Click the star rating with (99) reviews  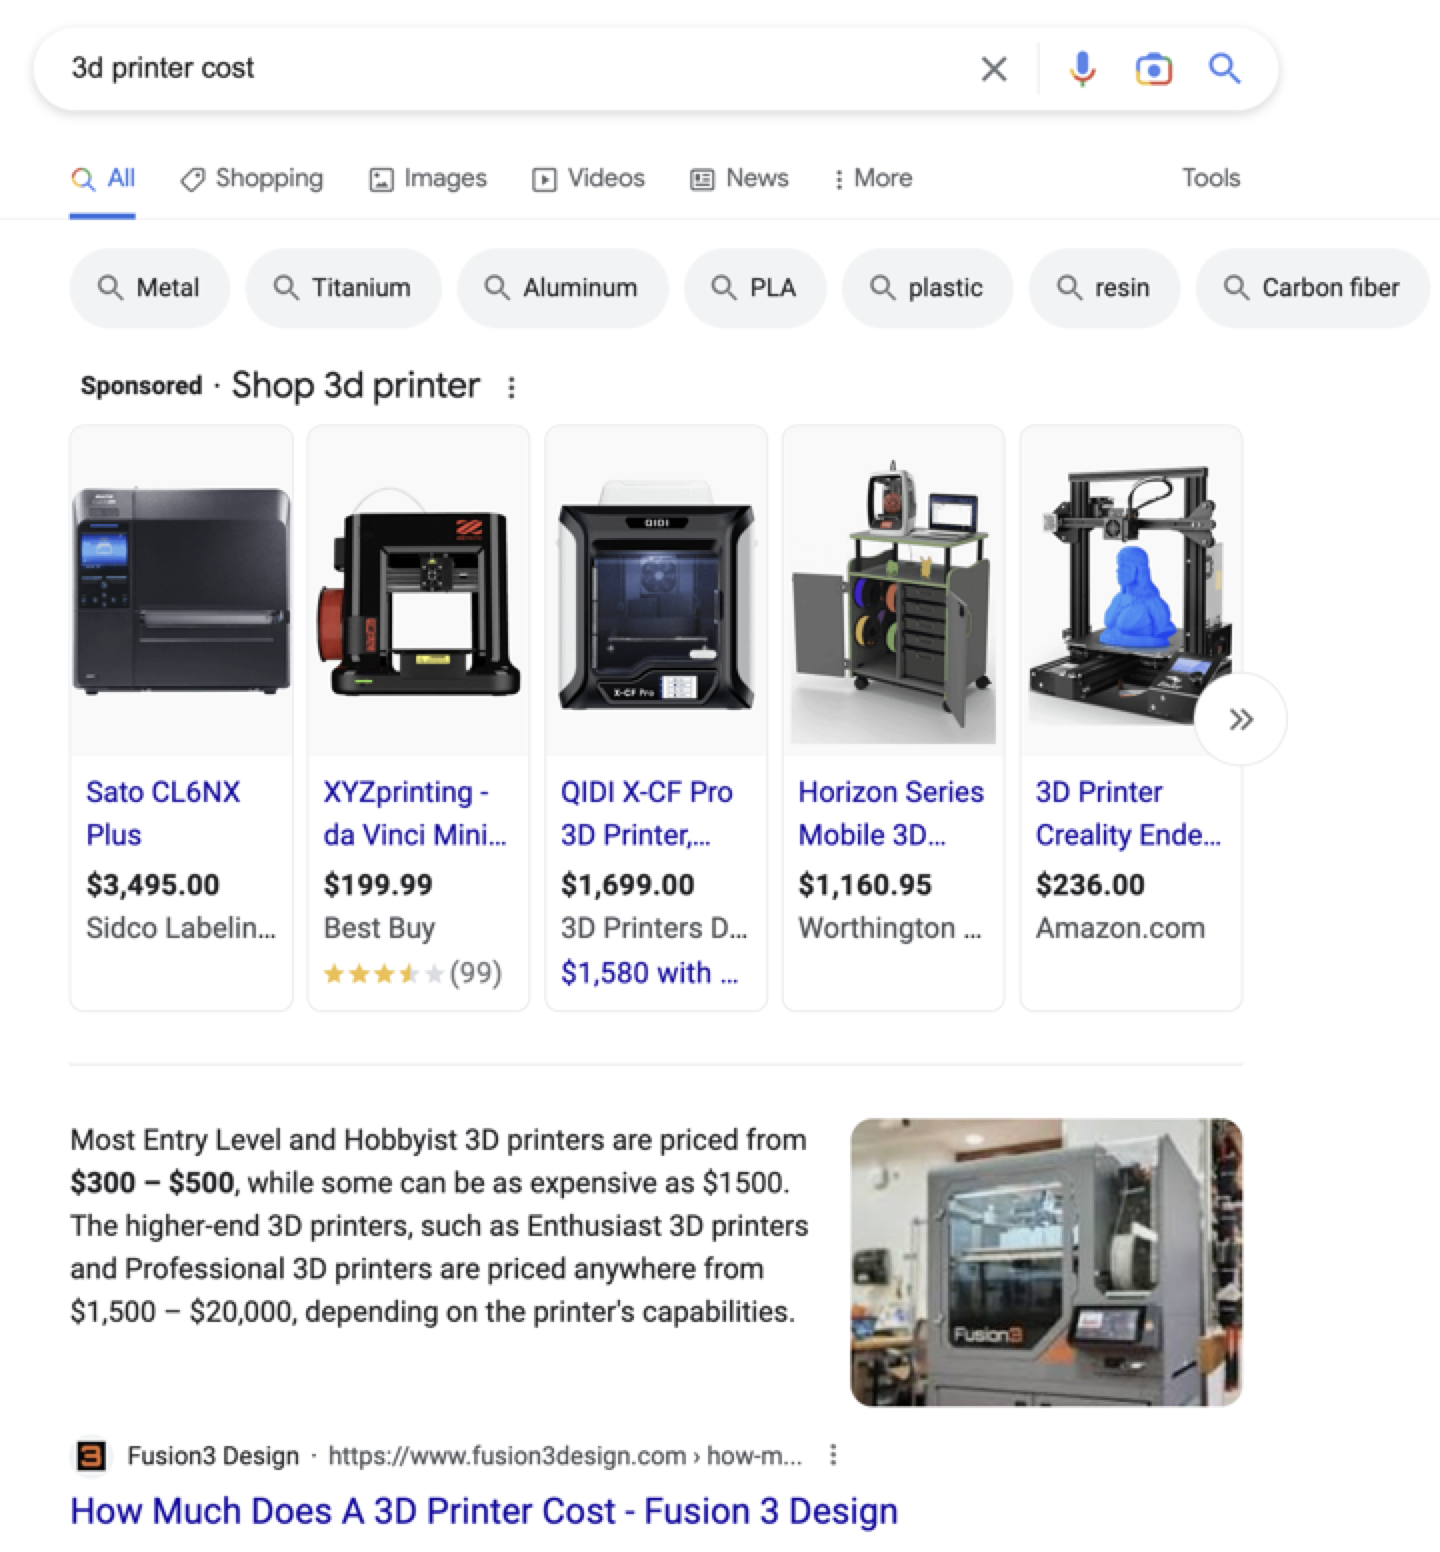pos(412,973)
